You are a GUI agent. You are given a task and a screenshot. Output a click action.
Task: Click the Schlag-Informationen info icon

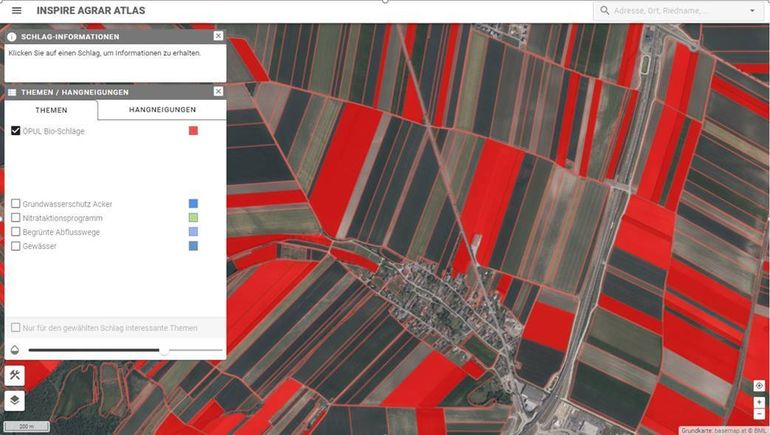pyautogui.click(x=12, y=37)
